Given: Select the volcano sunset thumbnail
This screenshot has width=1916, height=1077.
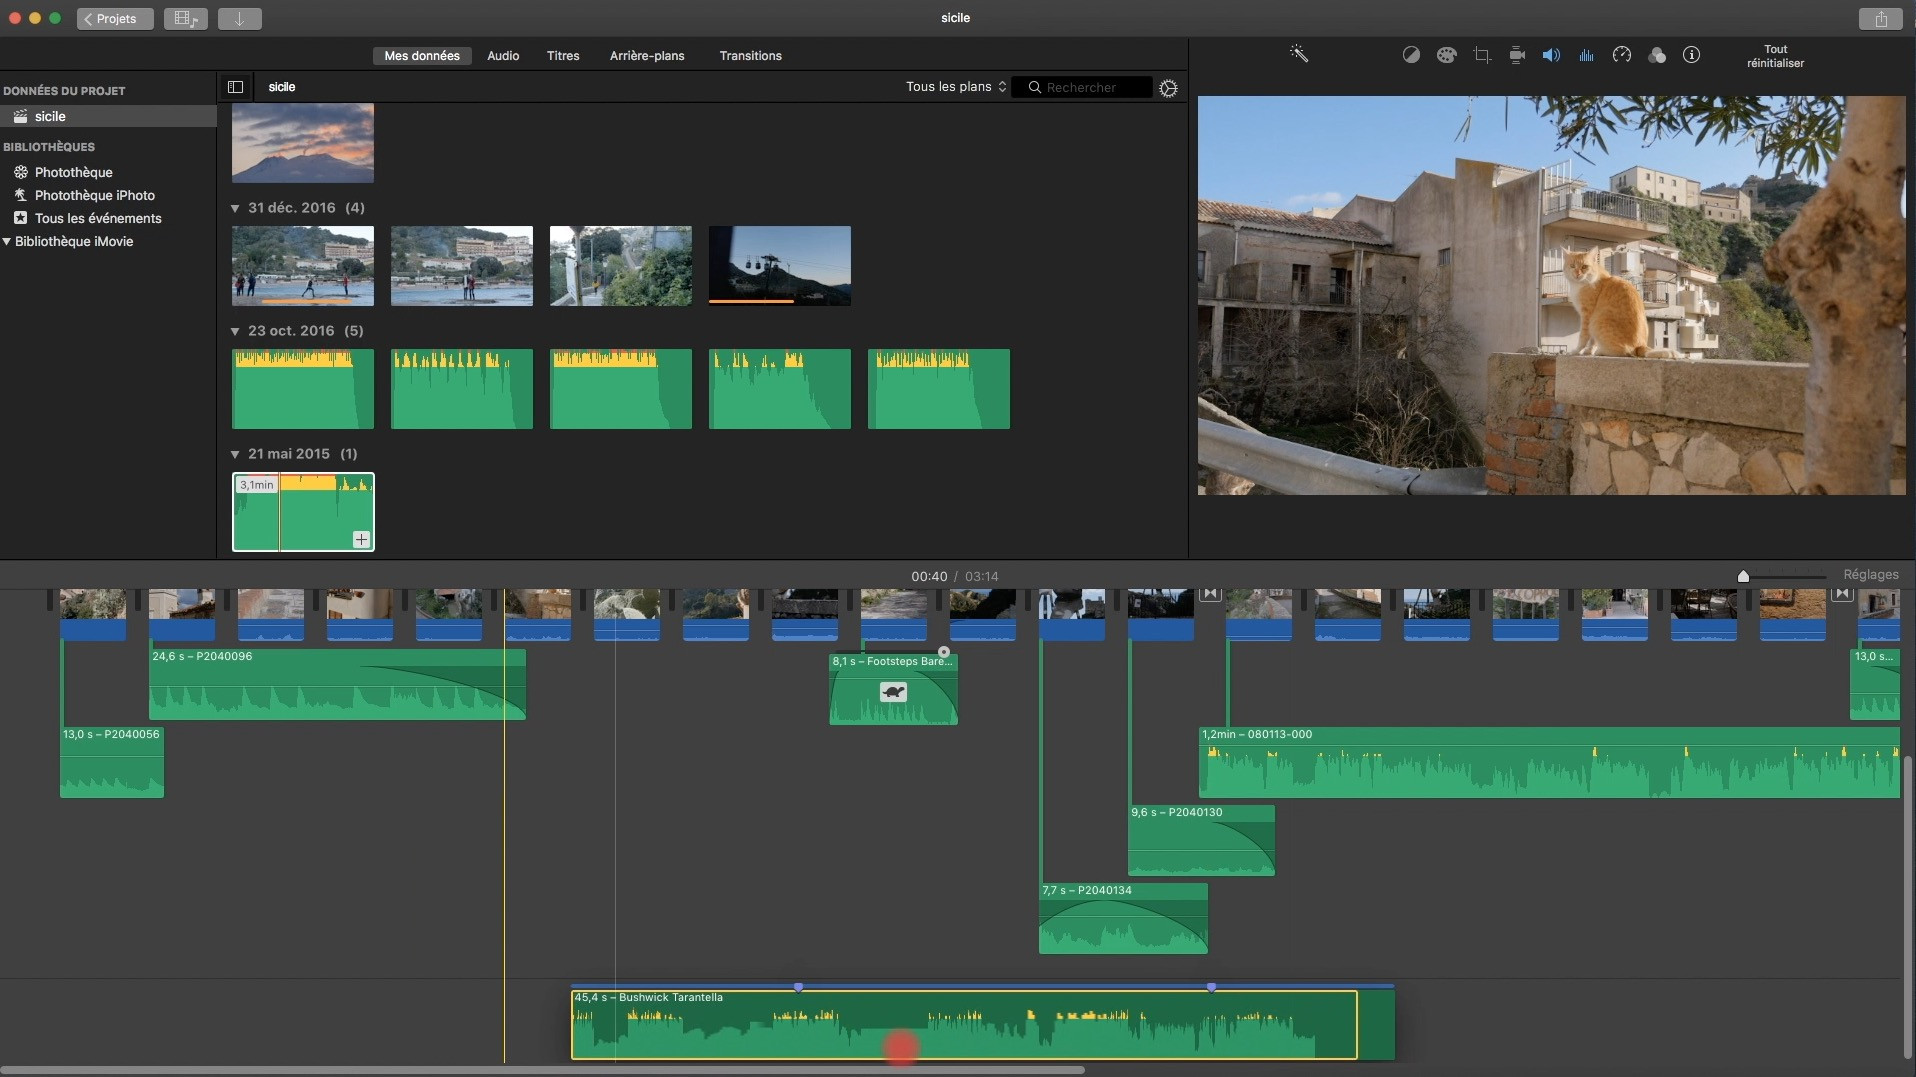Looking at the screenshot, I should click(303, 142).
